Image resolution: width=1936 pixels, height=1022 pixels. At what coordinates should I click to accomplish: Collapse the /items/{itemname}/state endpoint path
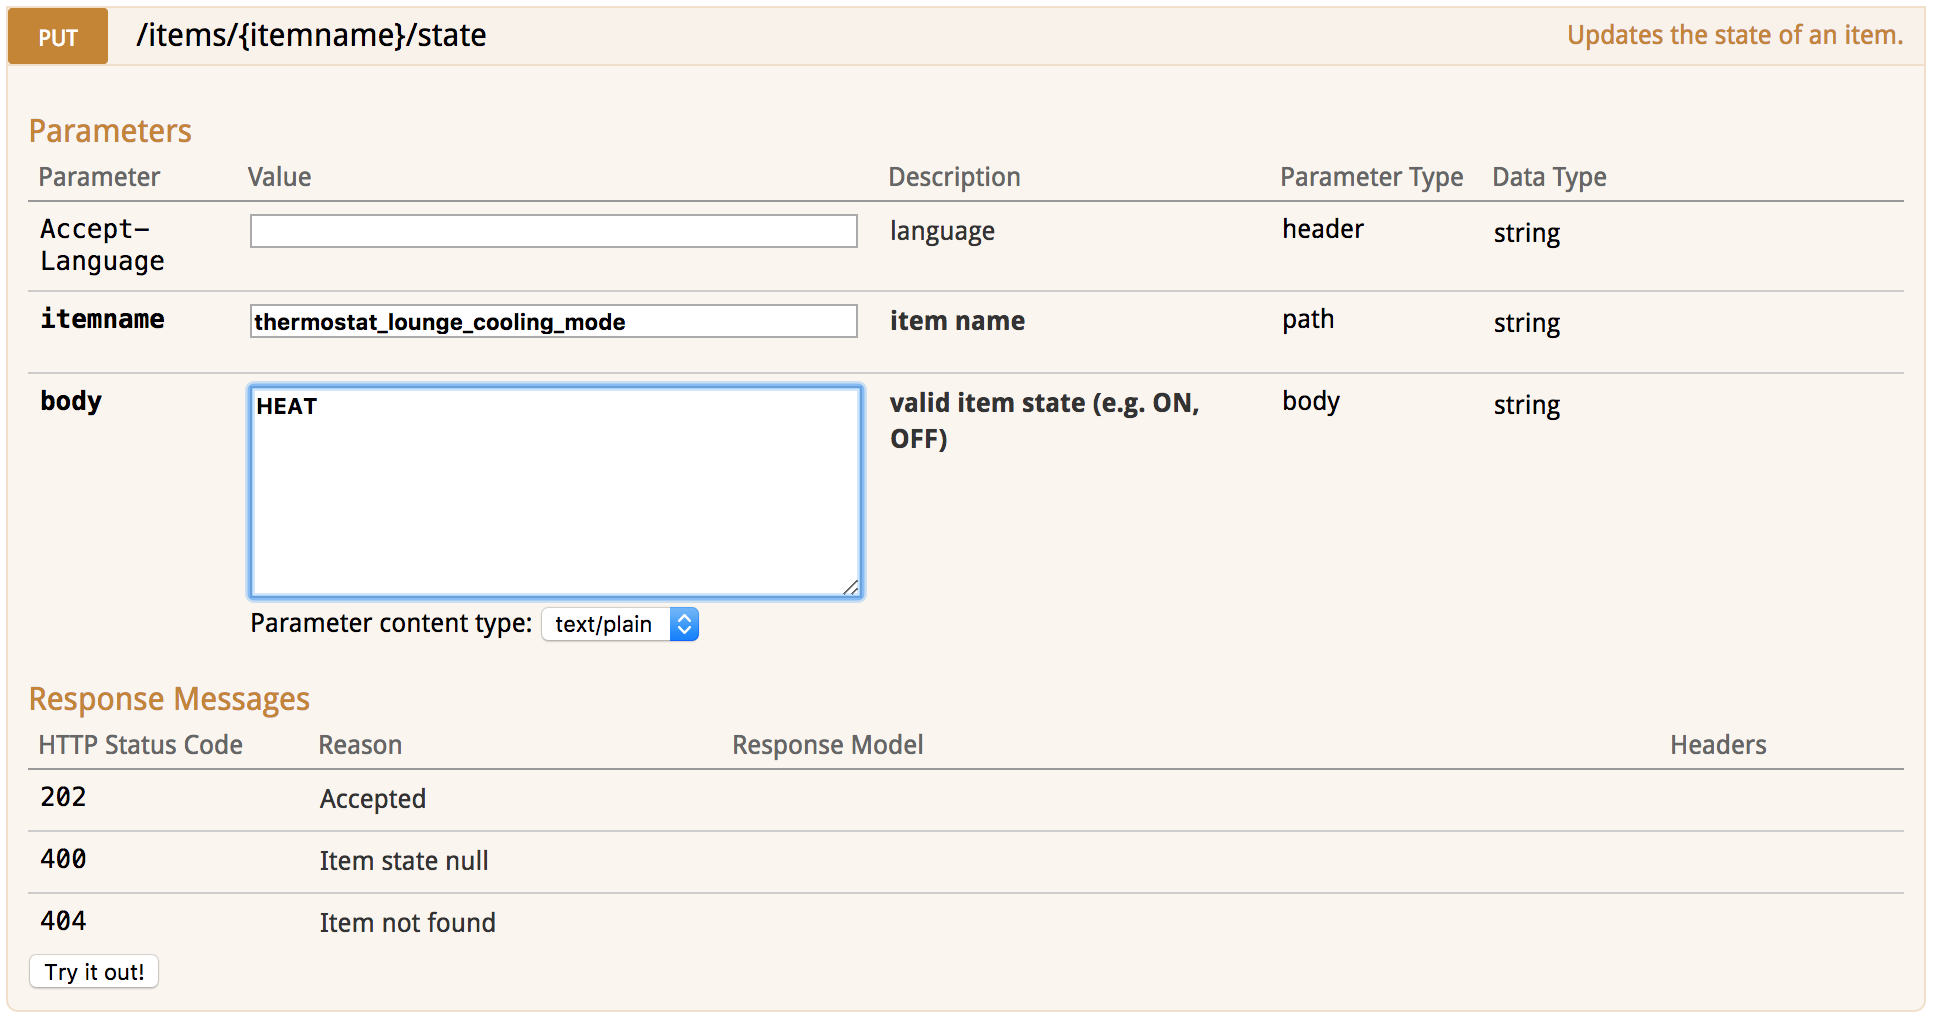pyautogui.click(x=311, y=36)
